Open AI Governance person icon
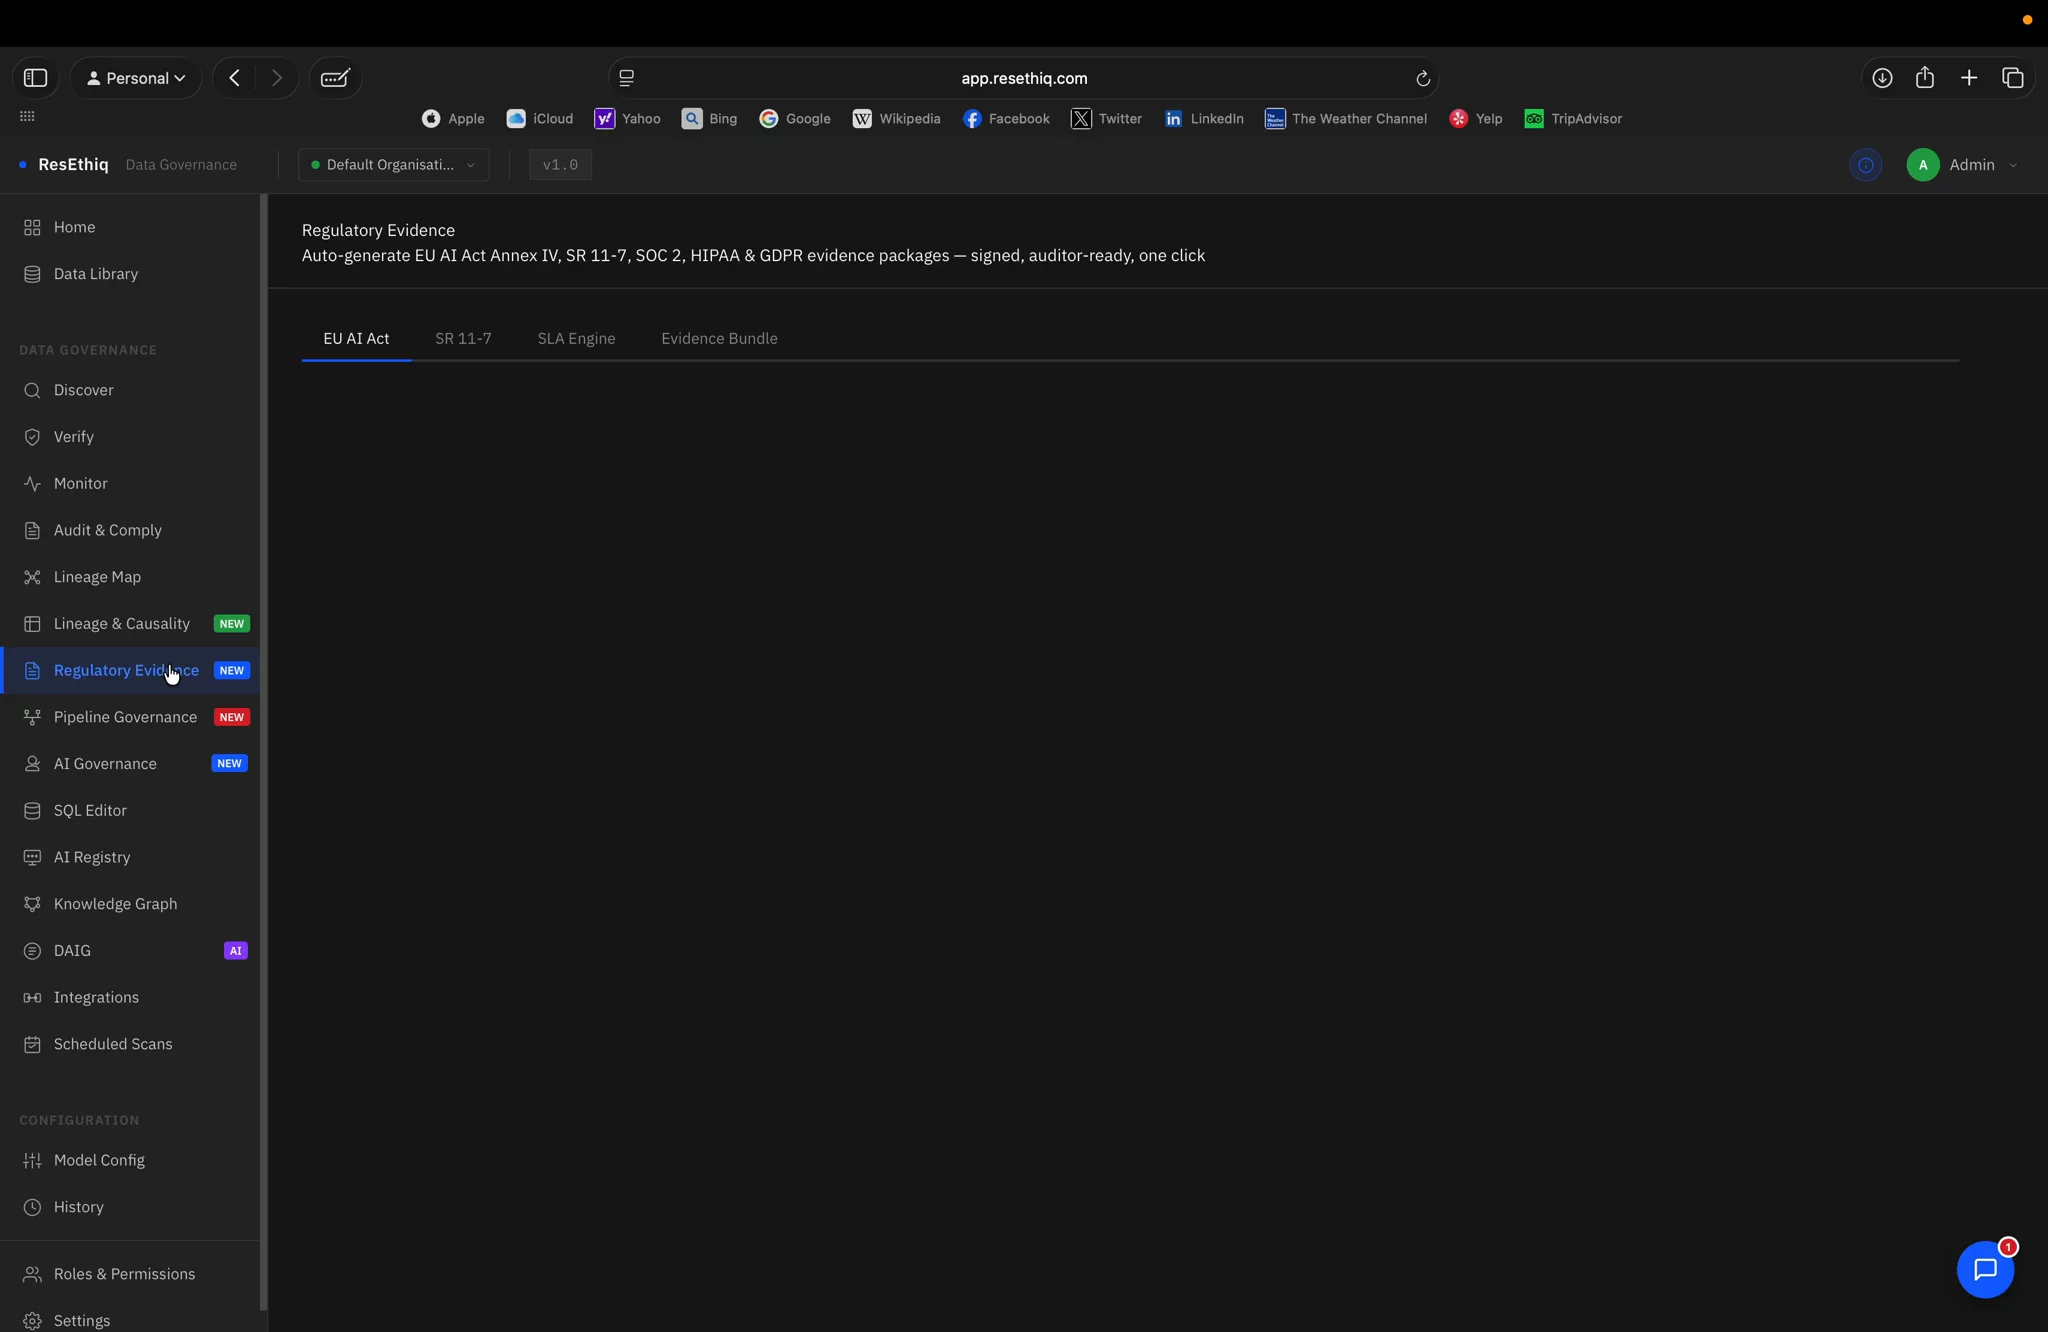The width and height of the screenshot is (2048, 1332). [32, 764]
